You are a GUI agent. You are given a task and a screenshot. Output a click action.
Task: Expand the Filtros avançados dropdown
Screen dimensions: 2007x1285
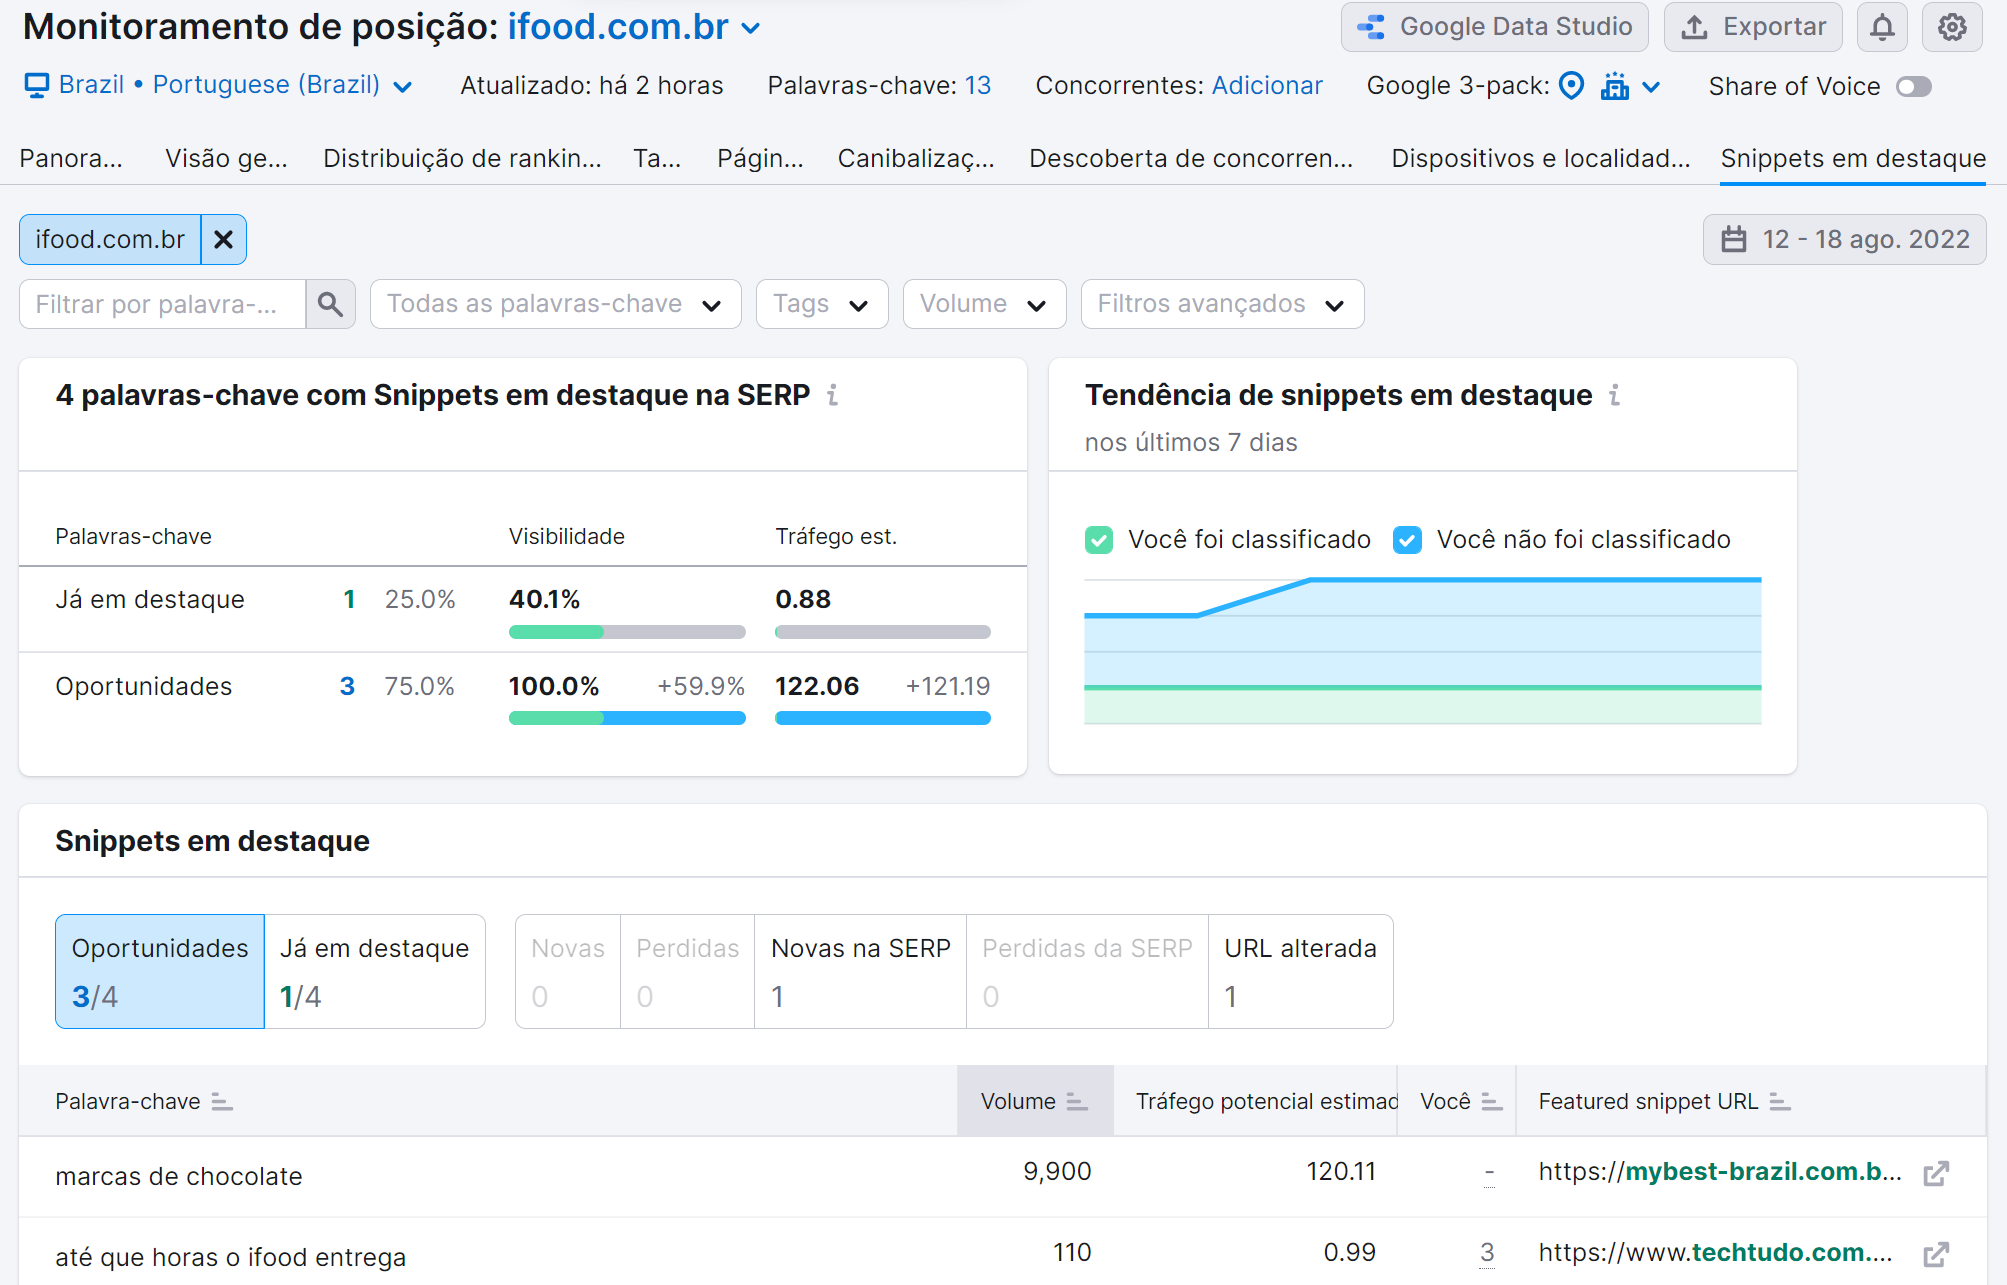1221,303
